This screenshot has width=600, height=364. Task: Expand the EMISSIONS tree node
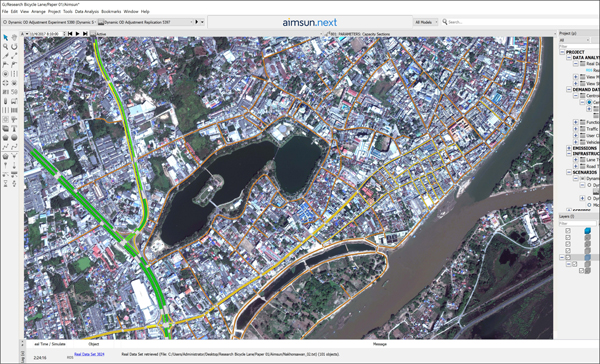click(569, 148)
